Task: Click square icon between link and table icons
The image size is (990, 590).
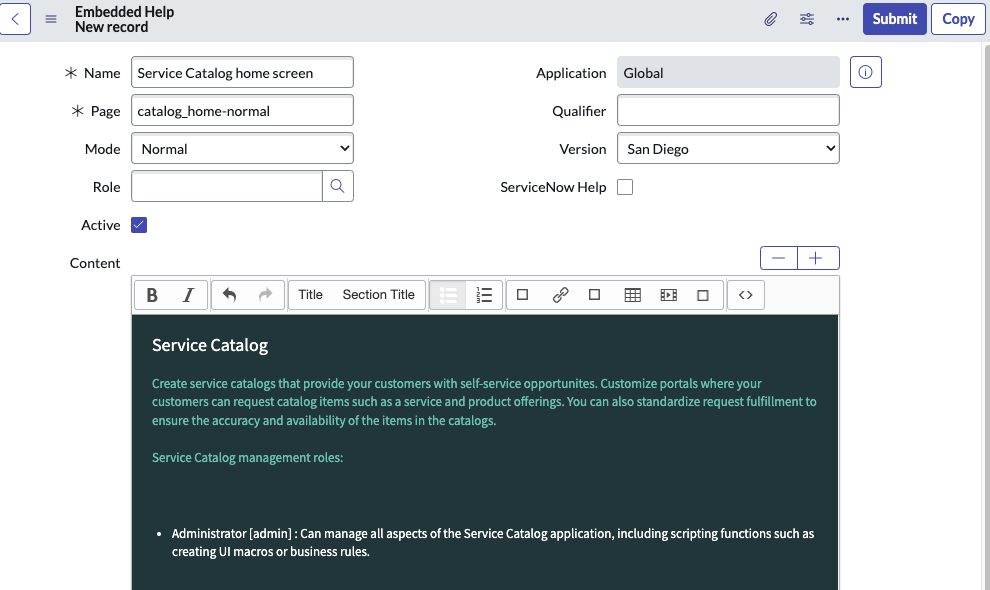Action: click(594, 295)
